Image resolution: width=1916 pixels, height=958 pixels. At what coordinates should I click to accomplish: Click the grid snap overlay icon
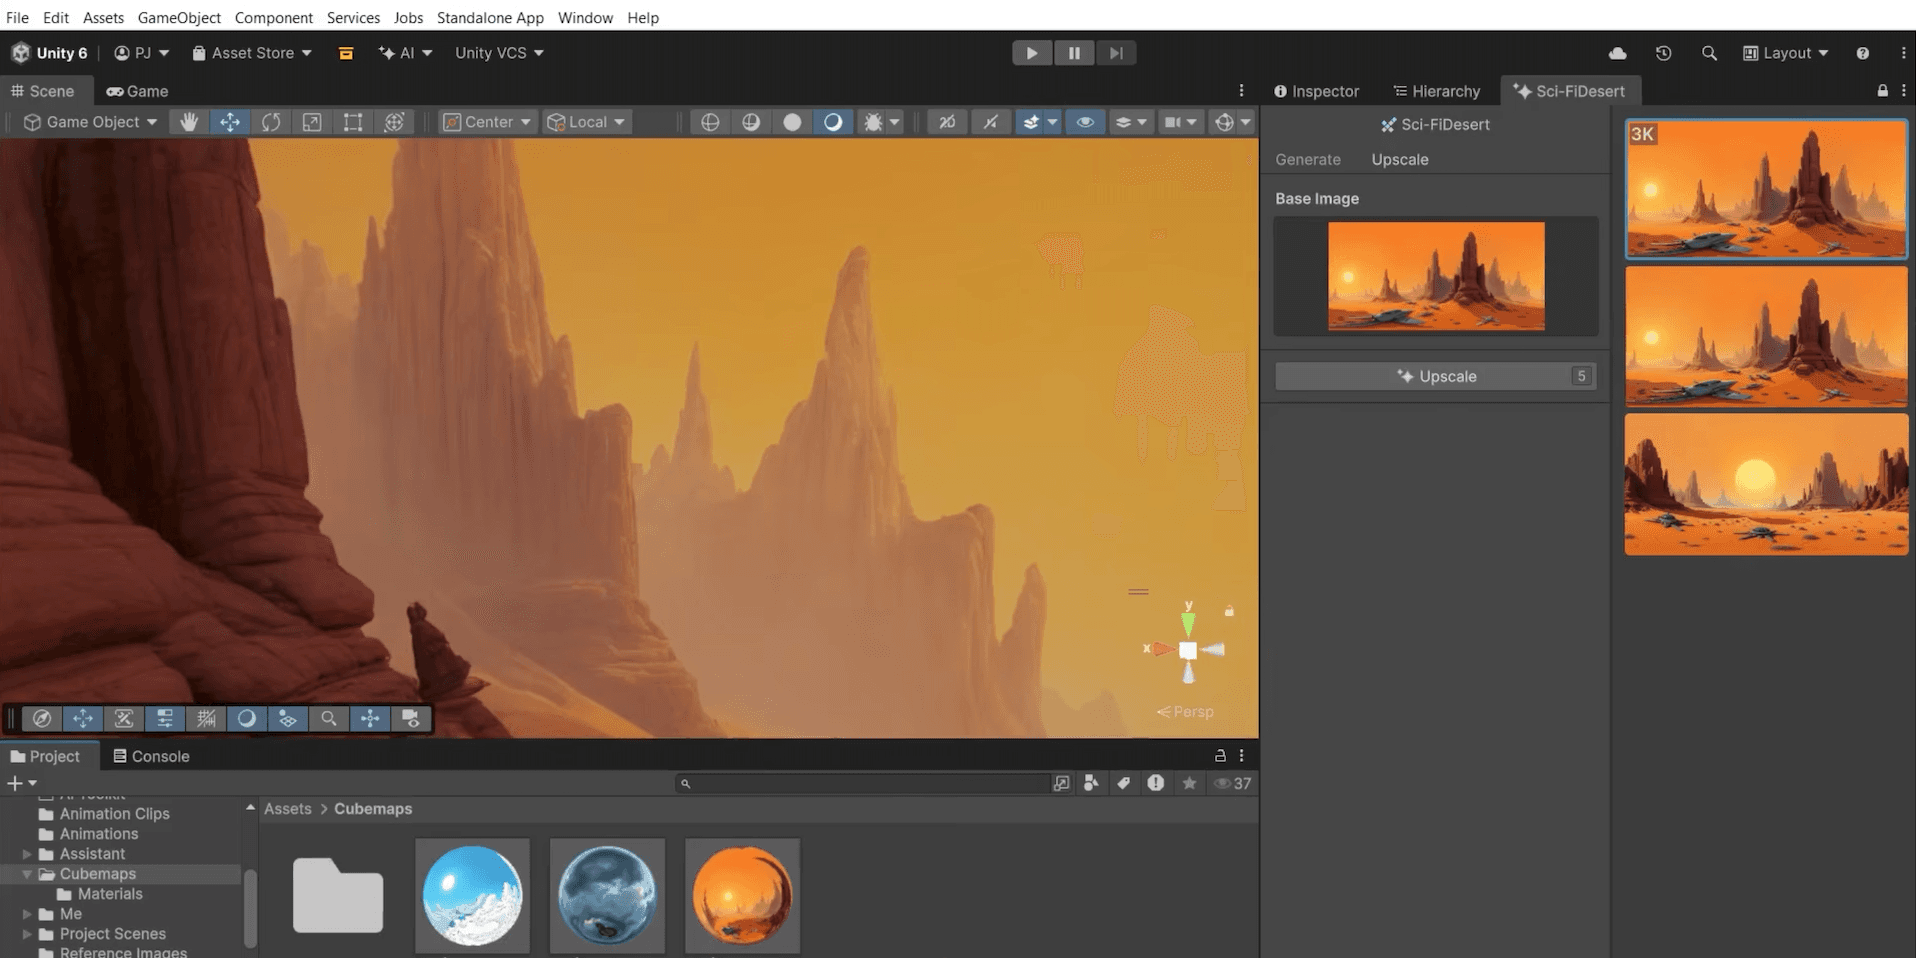pyautogui.click(x=206, y=718)
